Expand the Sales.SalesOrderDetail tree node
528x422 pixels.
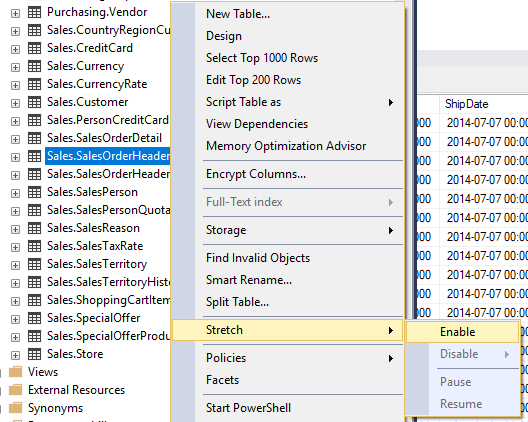pos(15,139)
